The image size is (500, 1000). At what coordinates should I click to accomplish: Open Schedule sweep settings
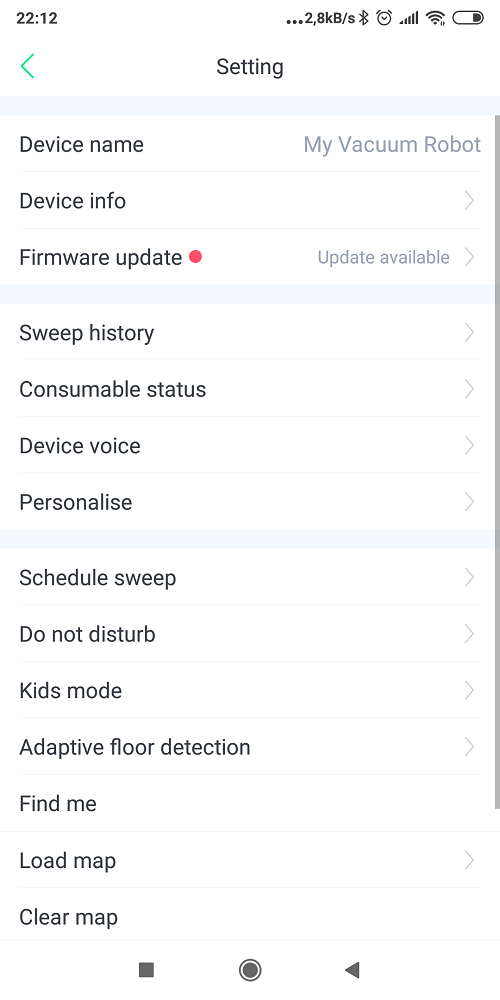click(250, 578)
